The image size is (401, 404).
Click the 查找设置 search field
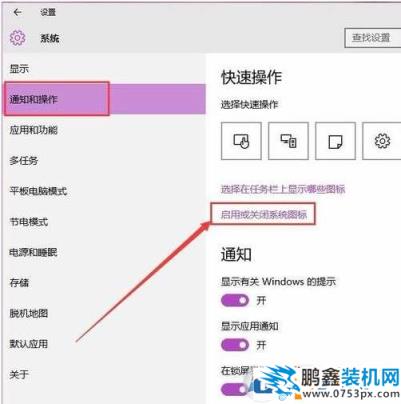[x=373, y=38]
